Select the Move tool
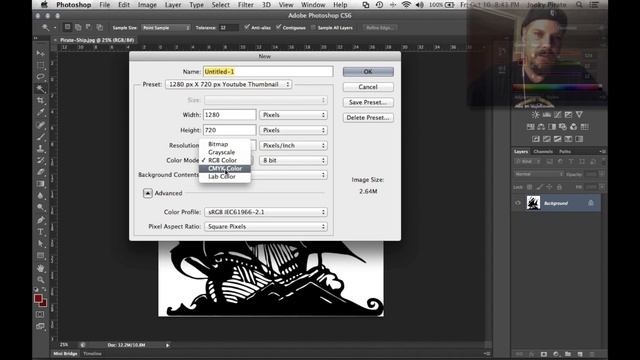This screenshot has height=360, width=640. tap(40, 53)
